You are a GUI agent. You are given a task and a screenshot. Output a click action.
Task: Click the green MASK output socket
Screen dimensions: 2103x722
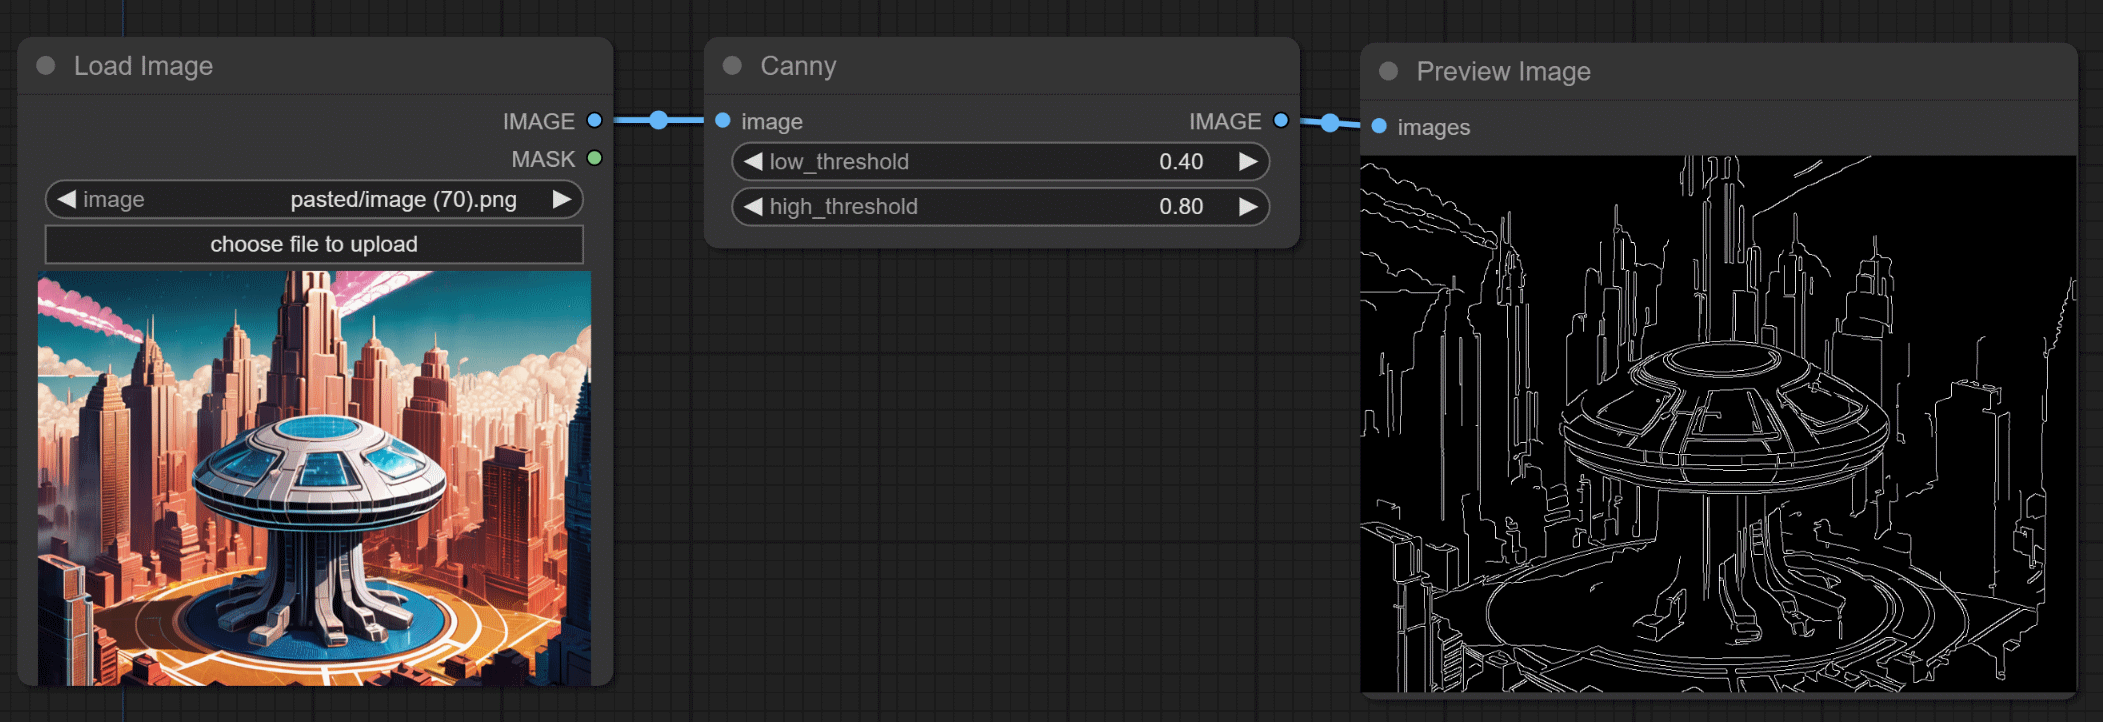pos(594,158)
